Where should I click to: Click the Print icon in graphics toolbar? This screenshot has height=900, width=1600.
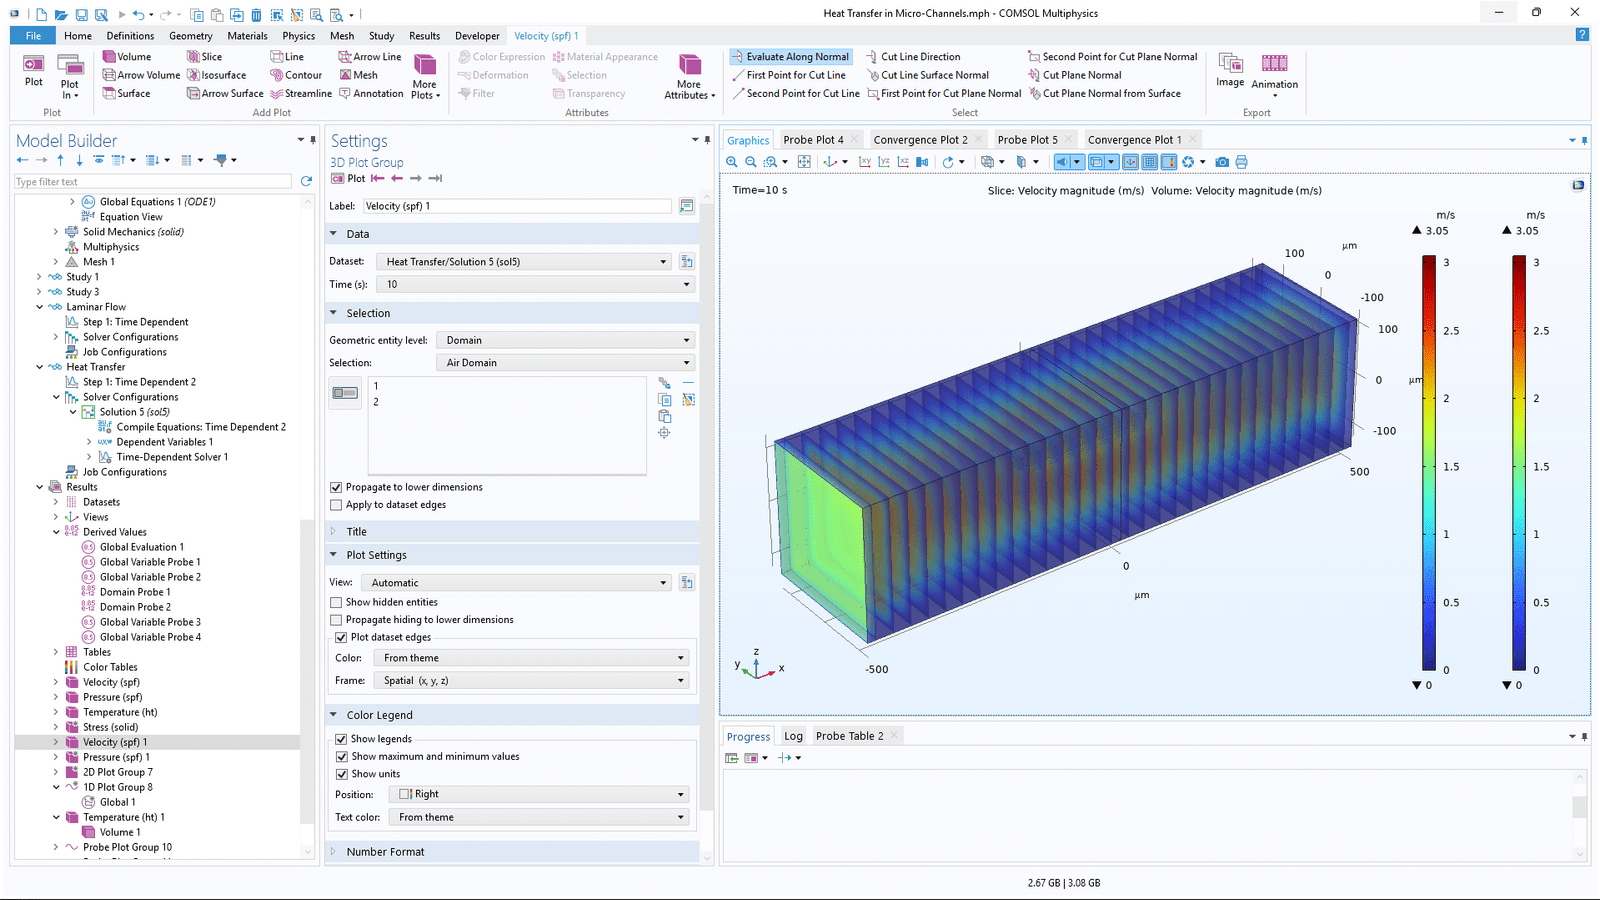[x=1242, y=162]
